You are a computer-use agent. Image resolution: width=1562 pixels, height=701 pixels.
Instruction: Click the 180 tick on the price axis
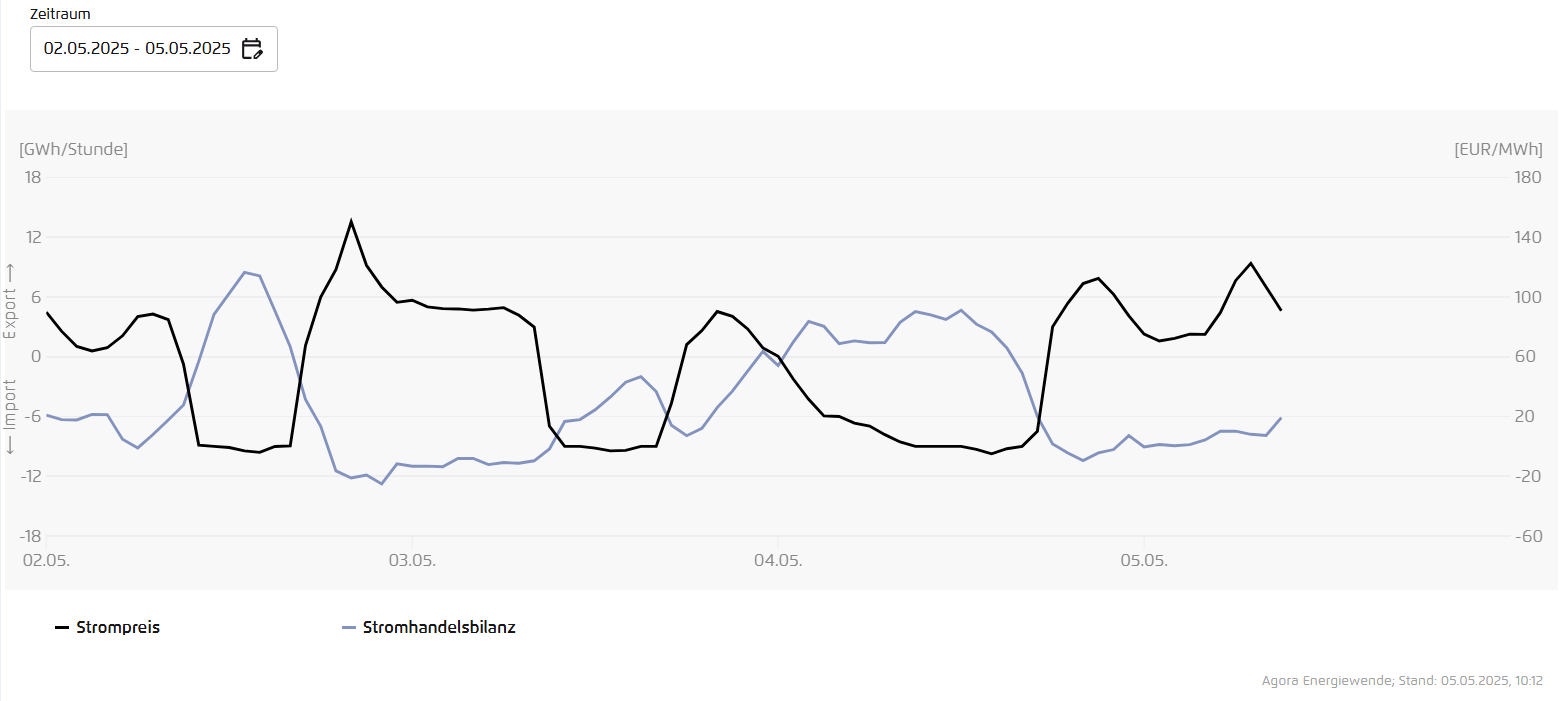[x=1528, y=178]
